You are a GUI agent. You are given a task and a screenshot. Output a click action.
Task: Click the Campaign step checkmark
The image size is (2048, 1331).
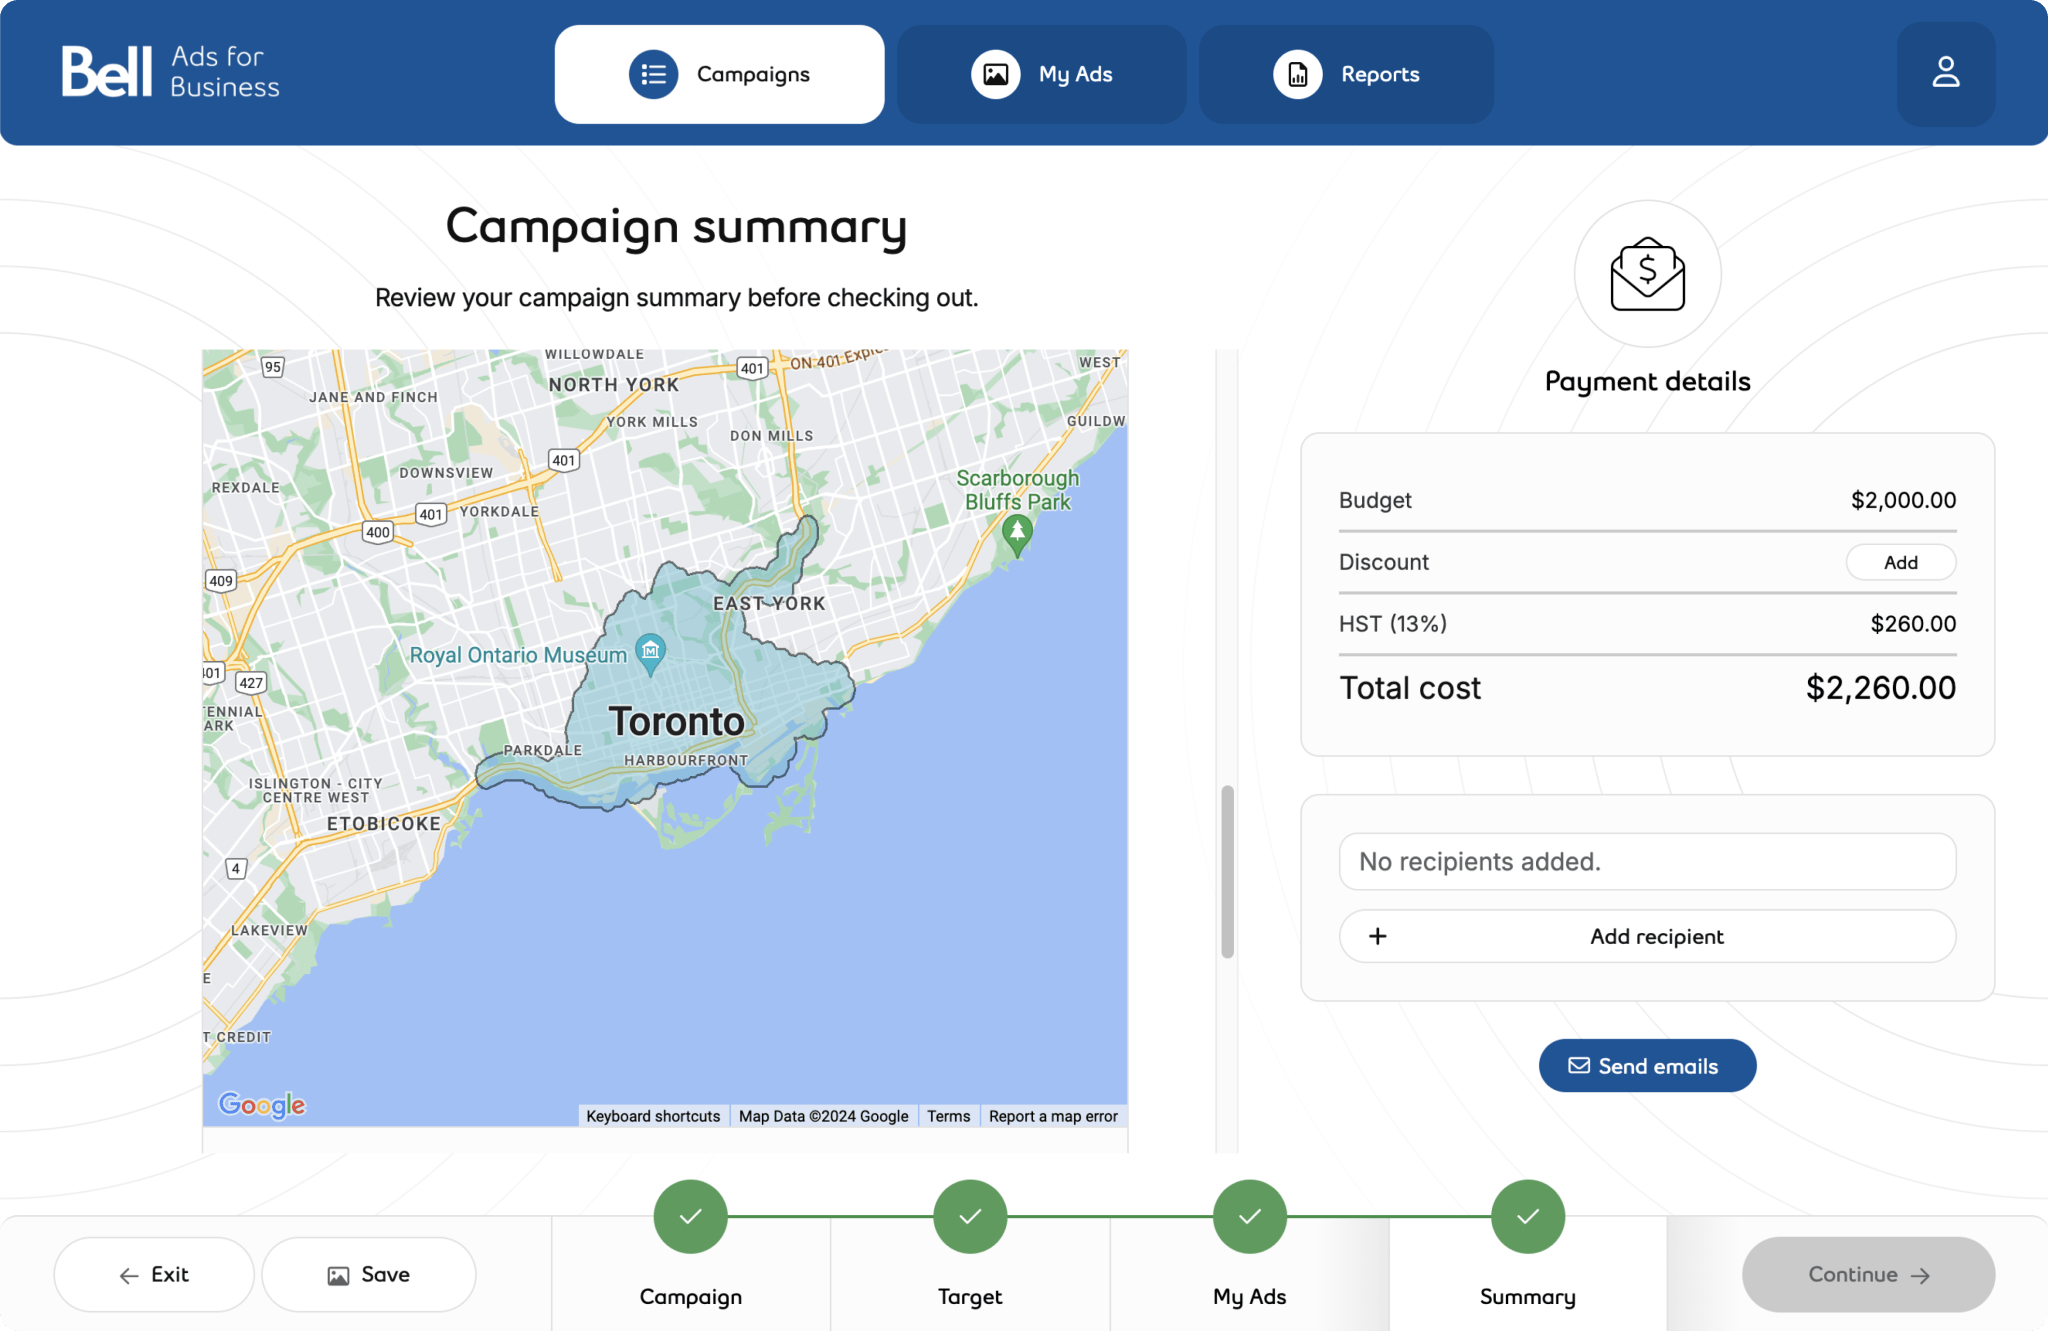pyautogui.click(x=690, y=1216)
